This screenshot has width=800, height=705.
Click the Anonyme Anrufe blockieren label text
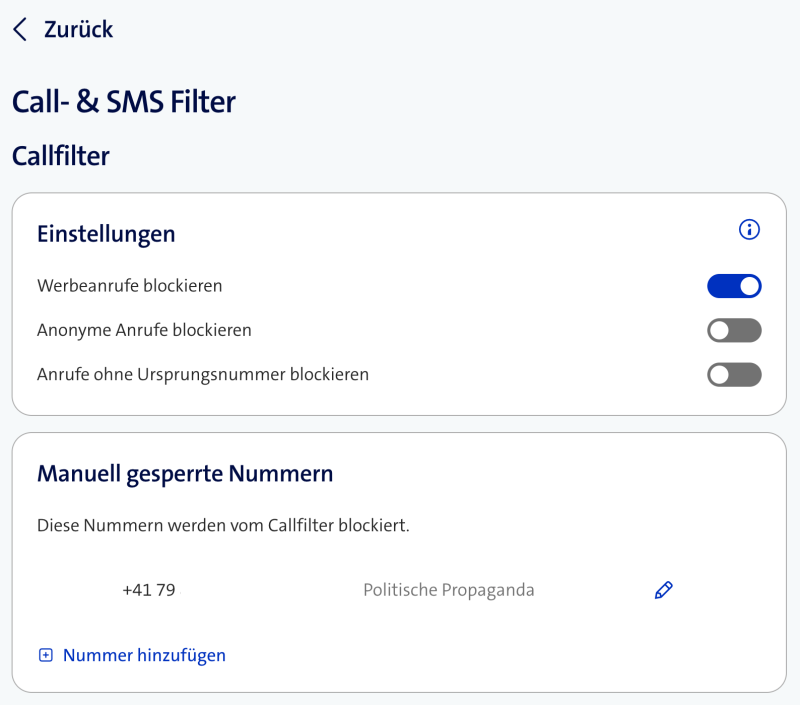click(x=144, y=330)
